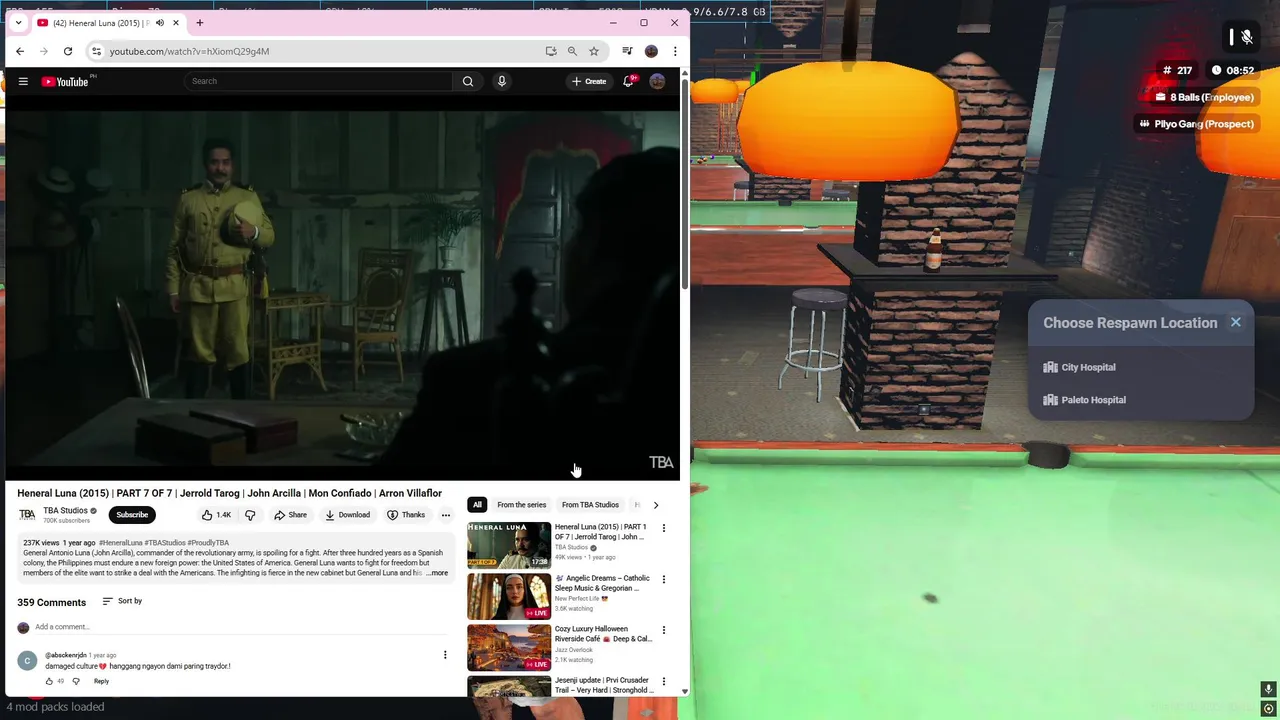Choose Paleto Hospital respawn location
This screenshot has height=720, width=1280.
click(1140, 400)
